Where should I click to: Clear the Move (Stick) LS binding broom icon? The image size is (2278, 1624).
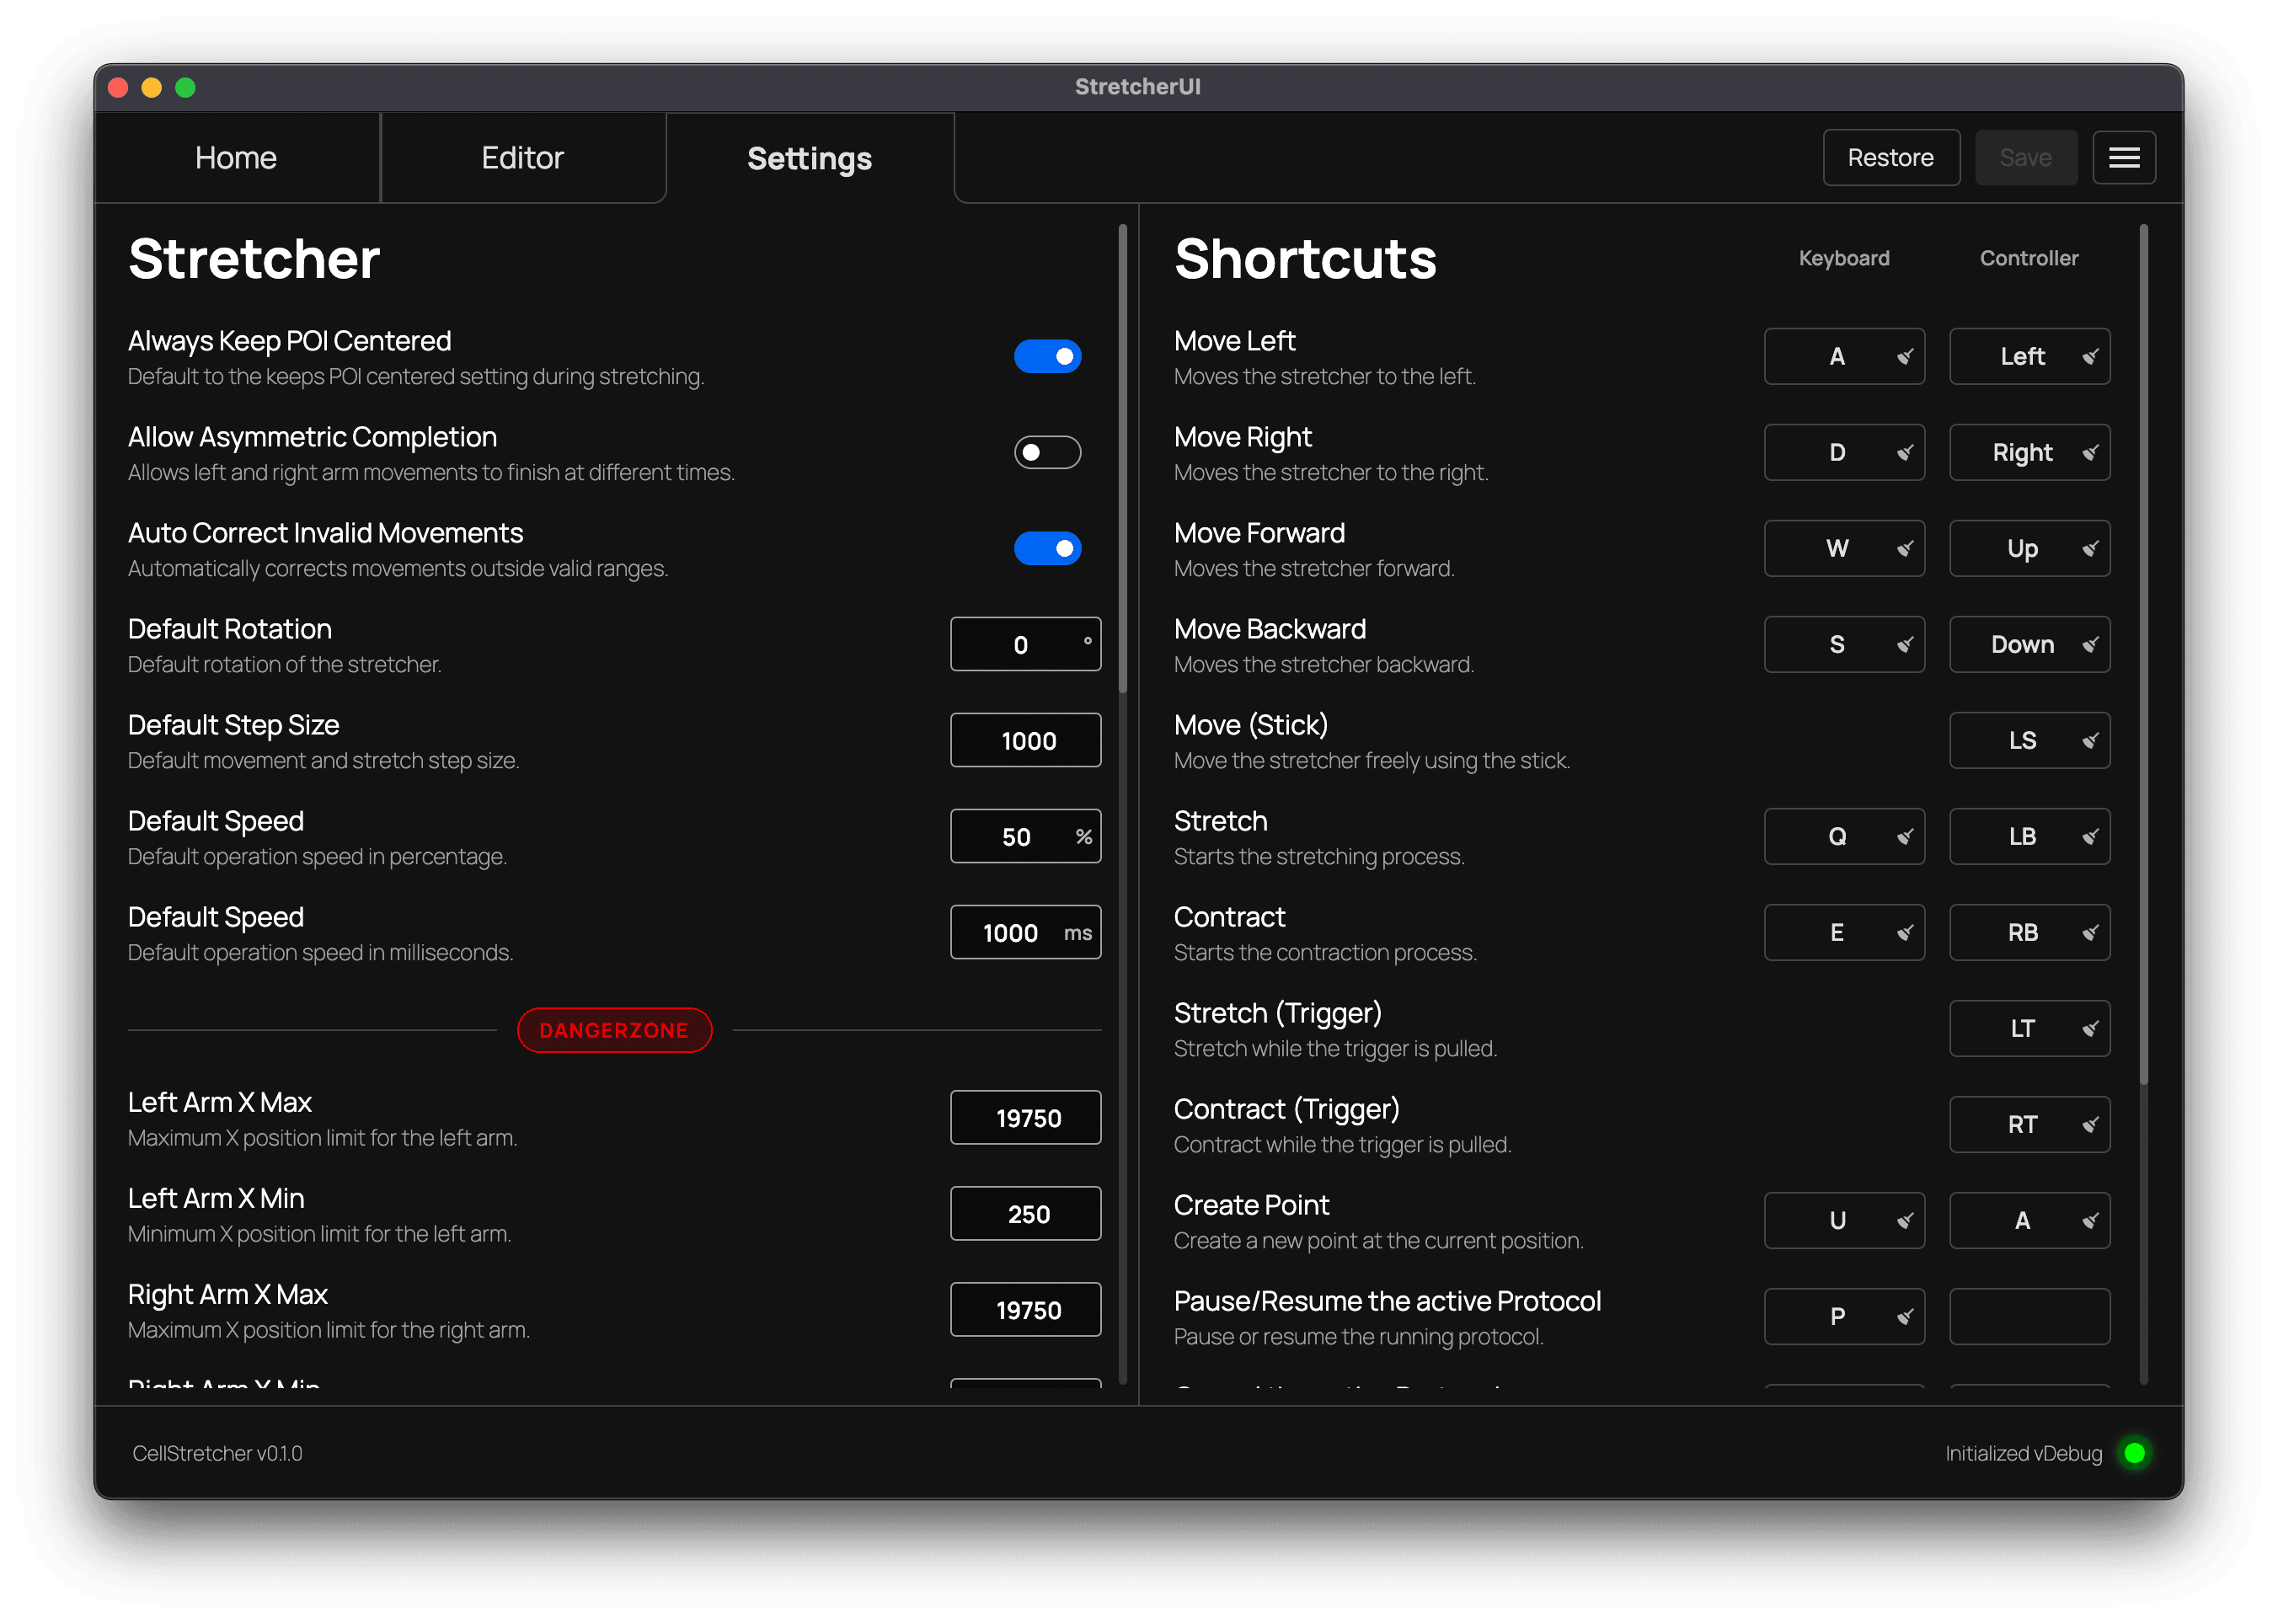click(2089, 741)
